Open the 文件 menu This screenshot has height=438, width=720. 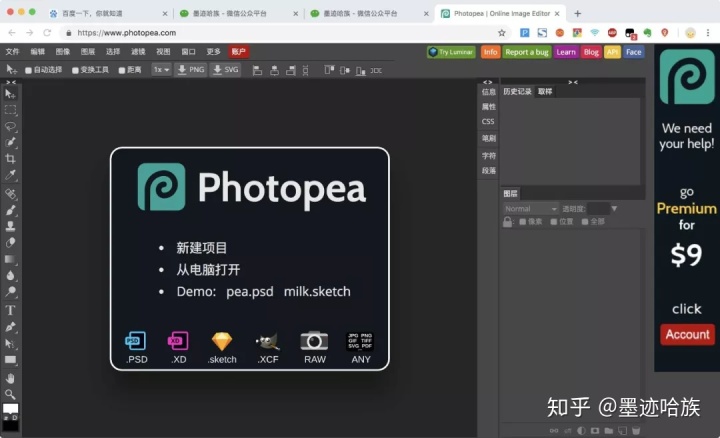pyautogui.click(x=12, y=51)
